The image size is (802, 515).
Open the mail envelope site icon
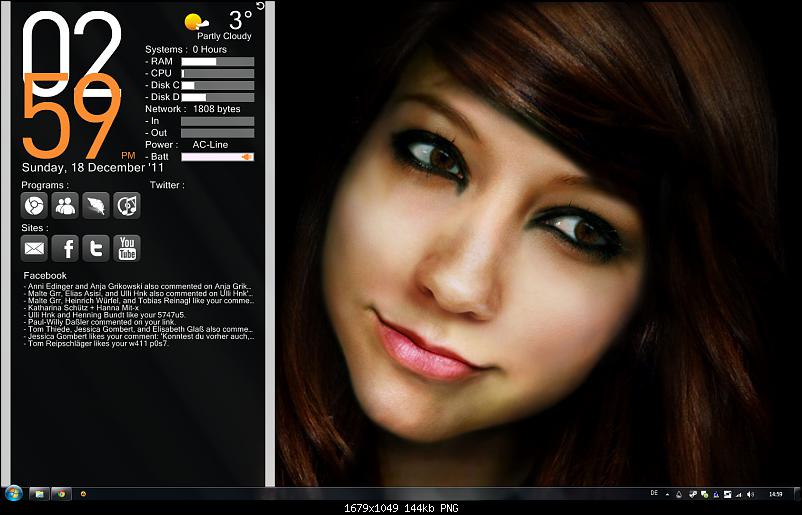[x=34, y=248]
